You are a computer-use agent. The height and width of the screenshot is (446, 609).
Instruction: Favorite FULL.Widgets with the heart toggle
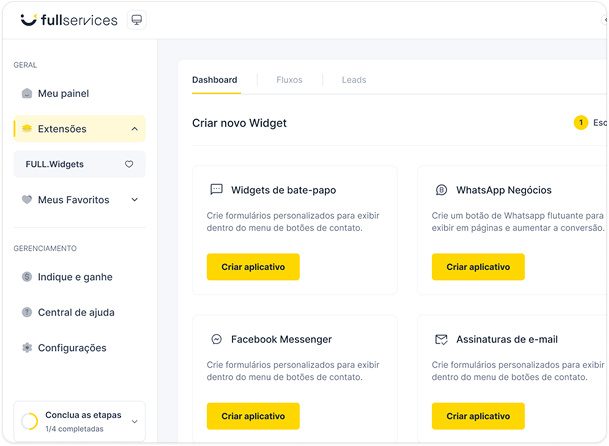(x=129, y=164)
